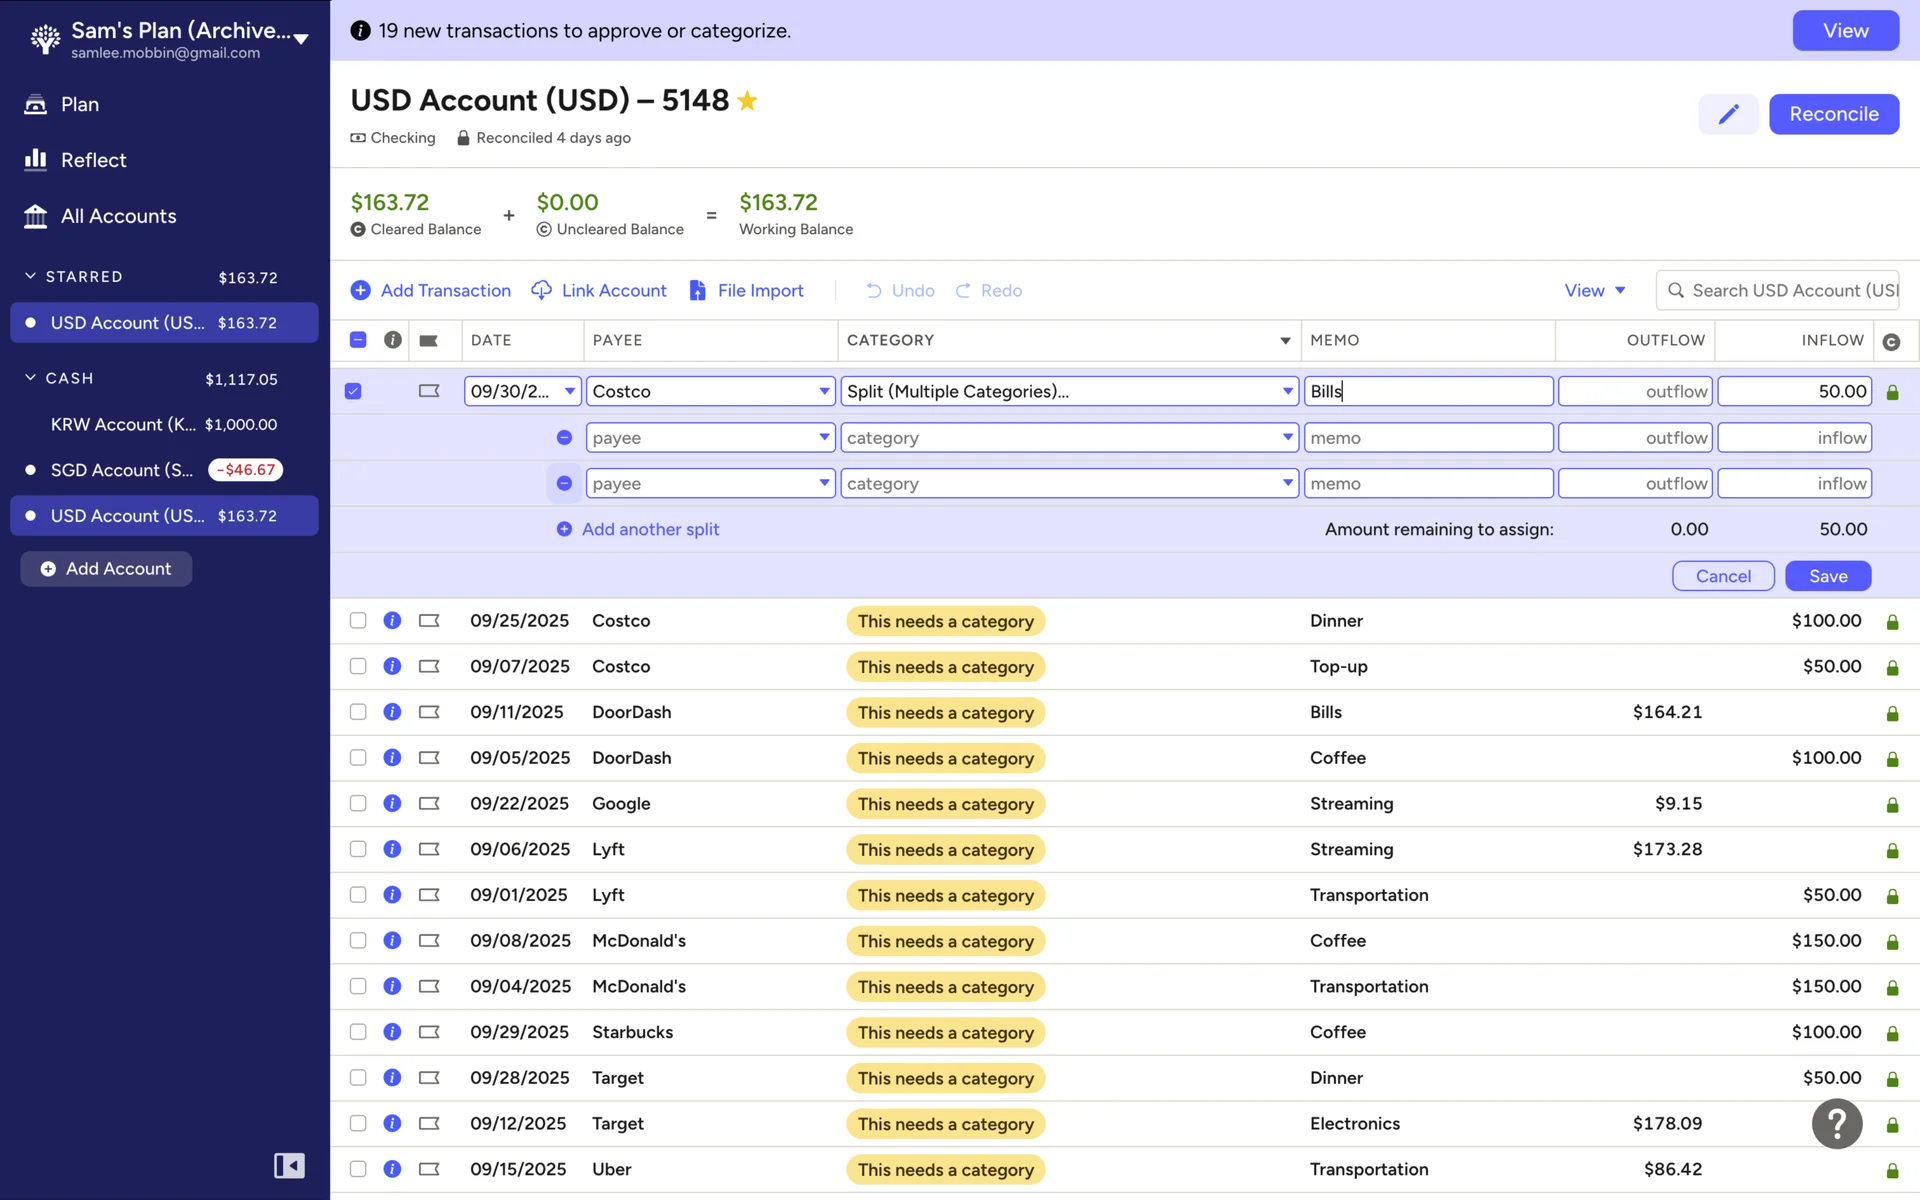1920x1200 pixels.
Task: Check the 09/25/2025 Costco Dinner checkbox
Action: coord(358,620)
